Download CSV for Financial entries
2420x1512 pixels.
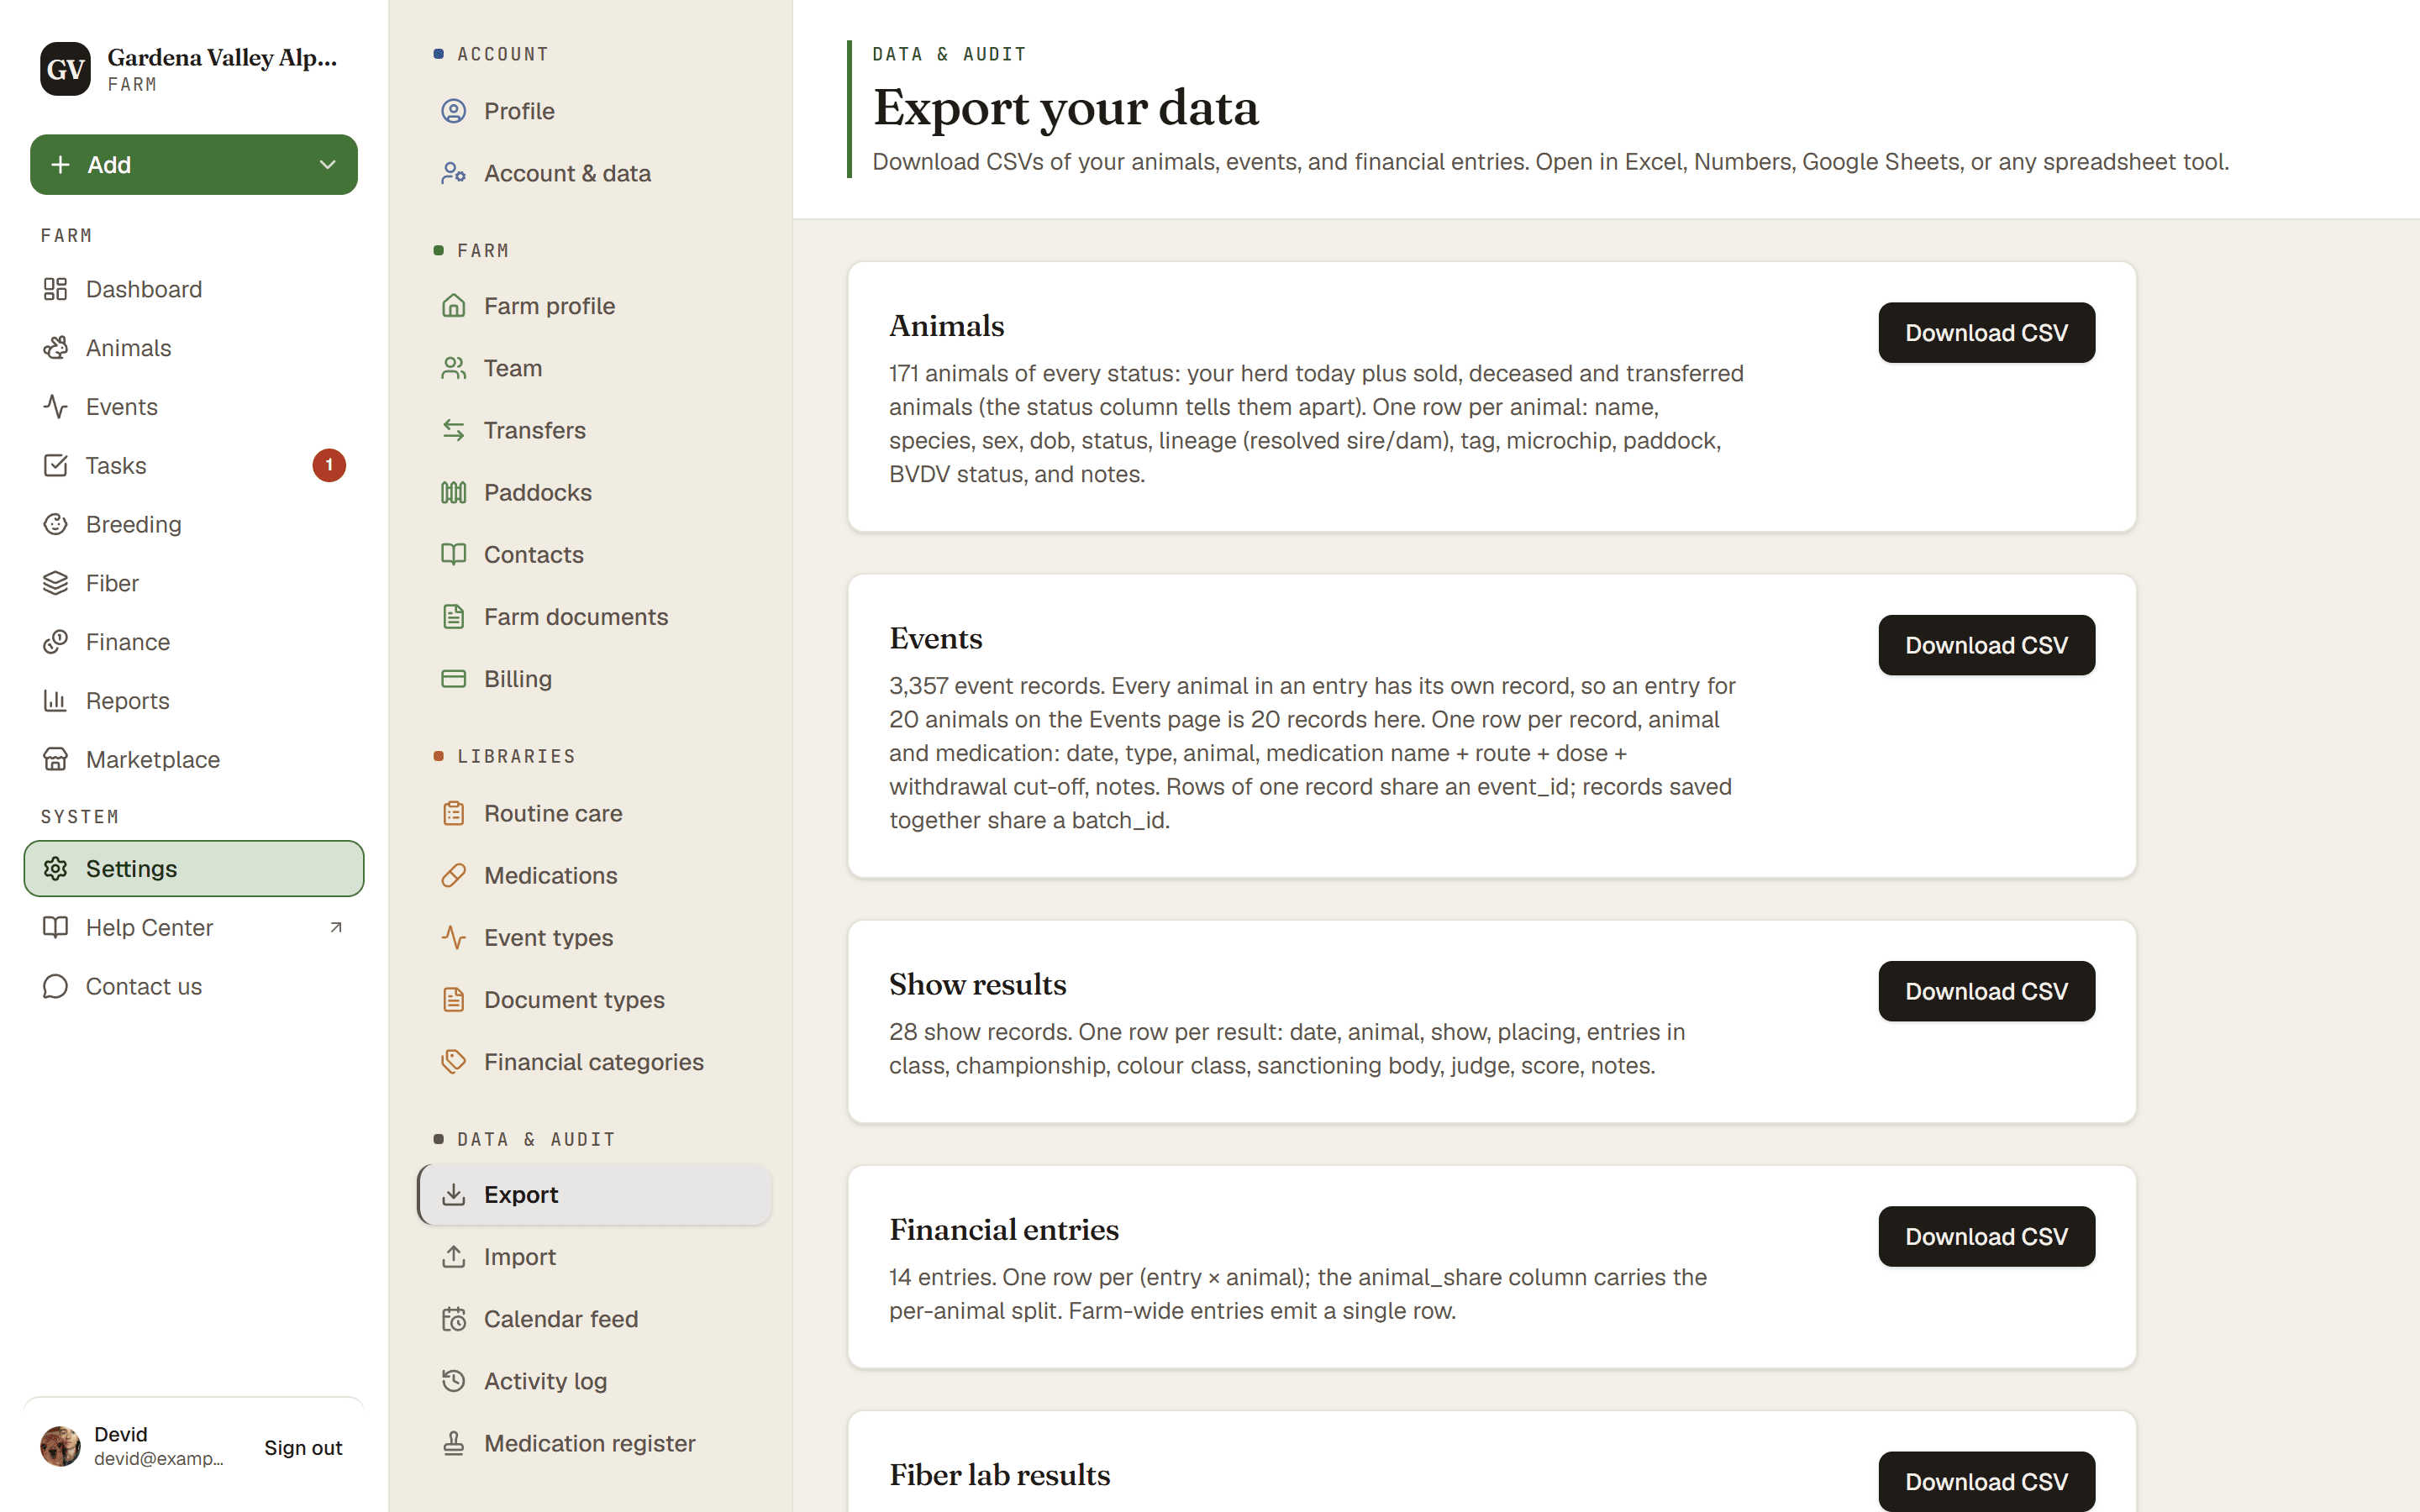coord(1986,1236)
